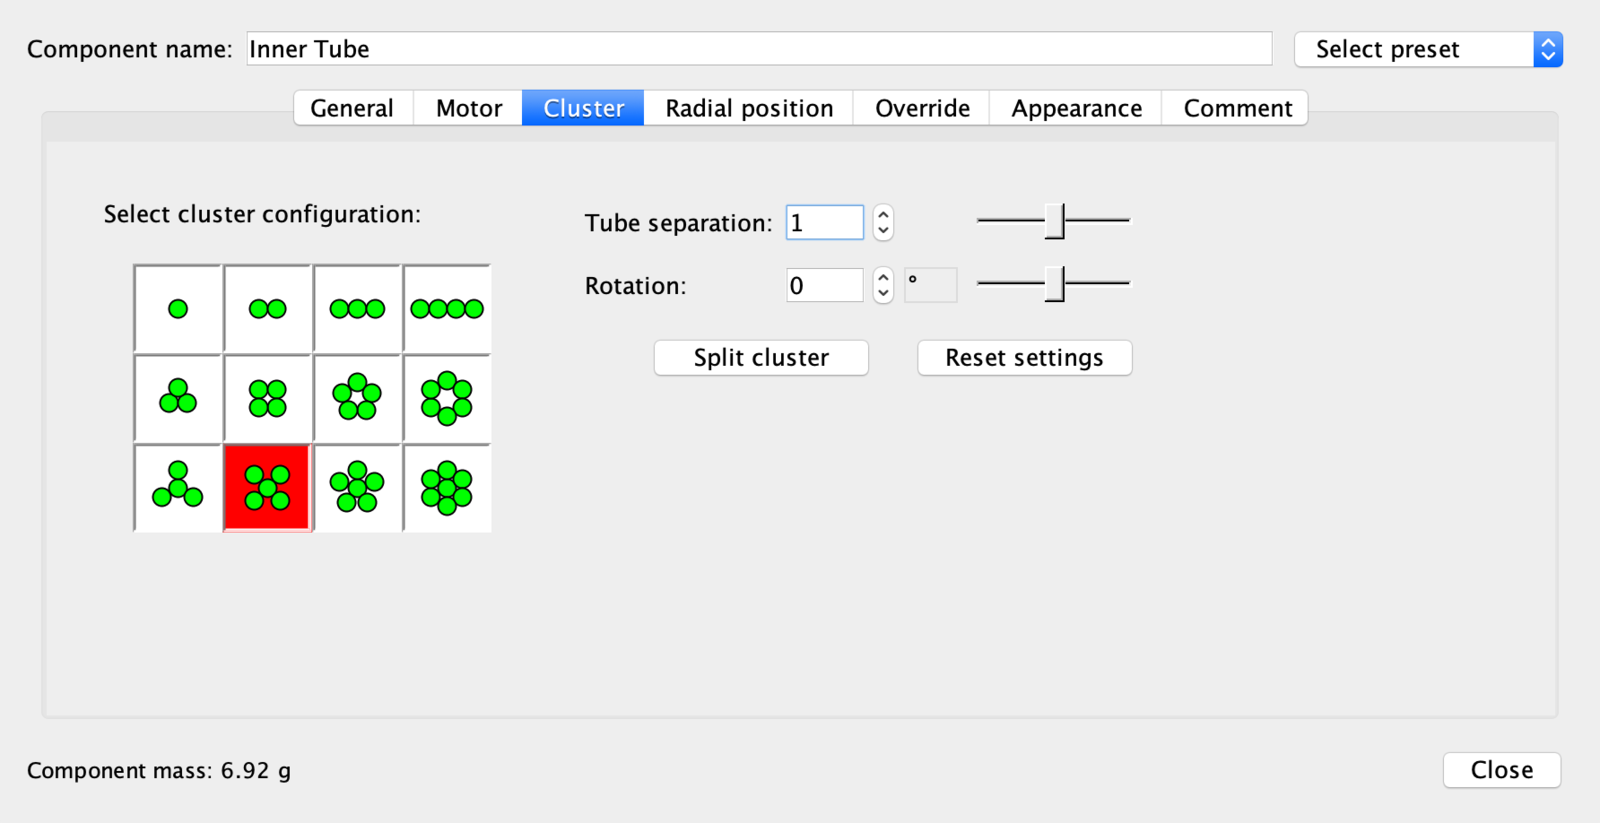Click the Tube separation slider handle
The height and width of the screenshot is (823, 1600).
tap(1055, 221)
